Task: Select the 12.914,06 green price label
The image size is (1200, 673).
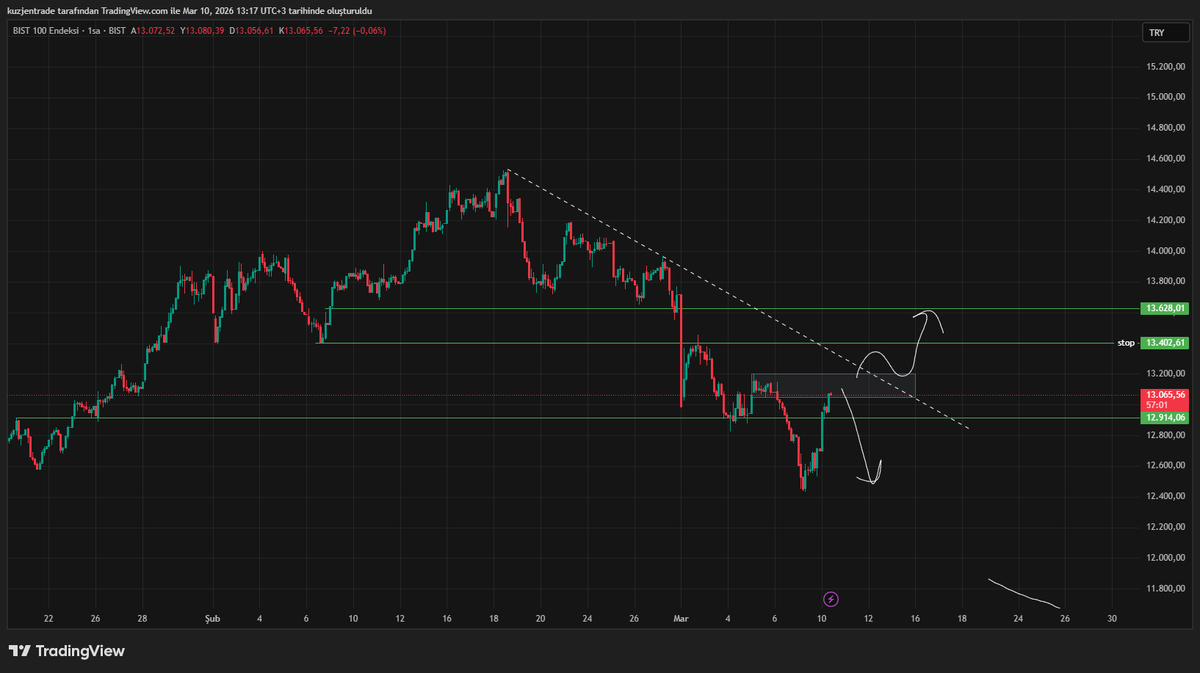Action: [x=1164, y=418]
